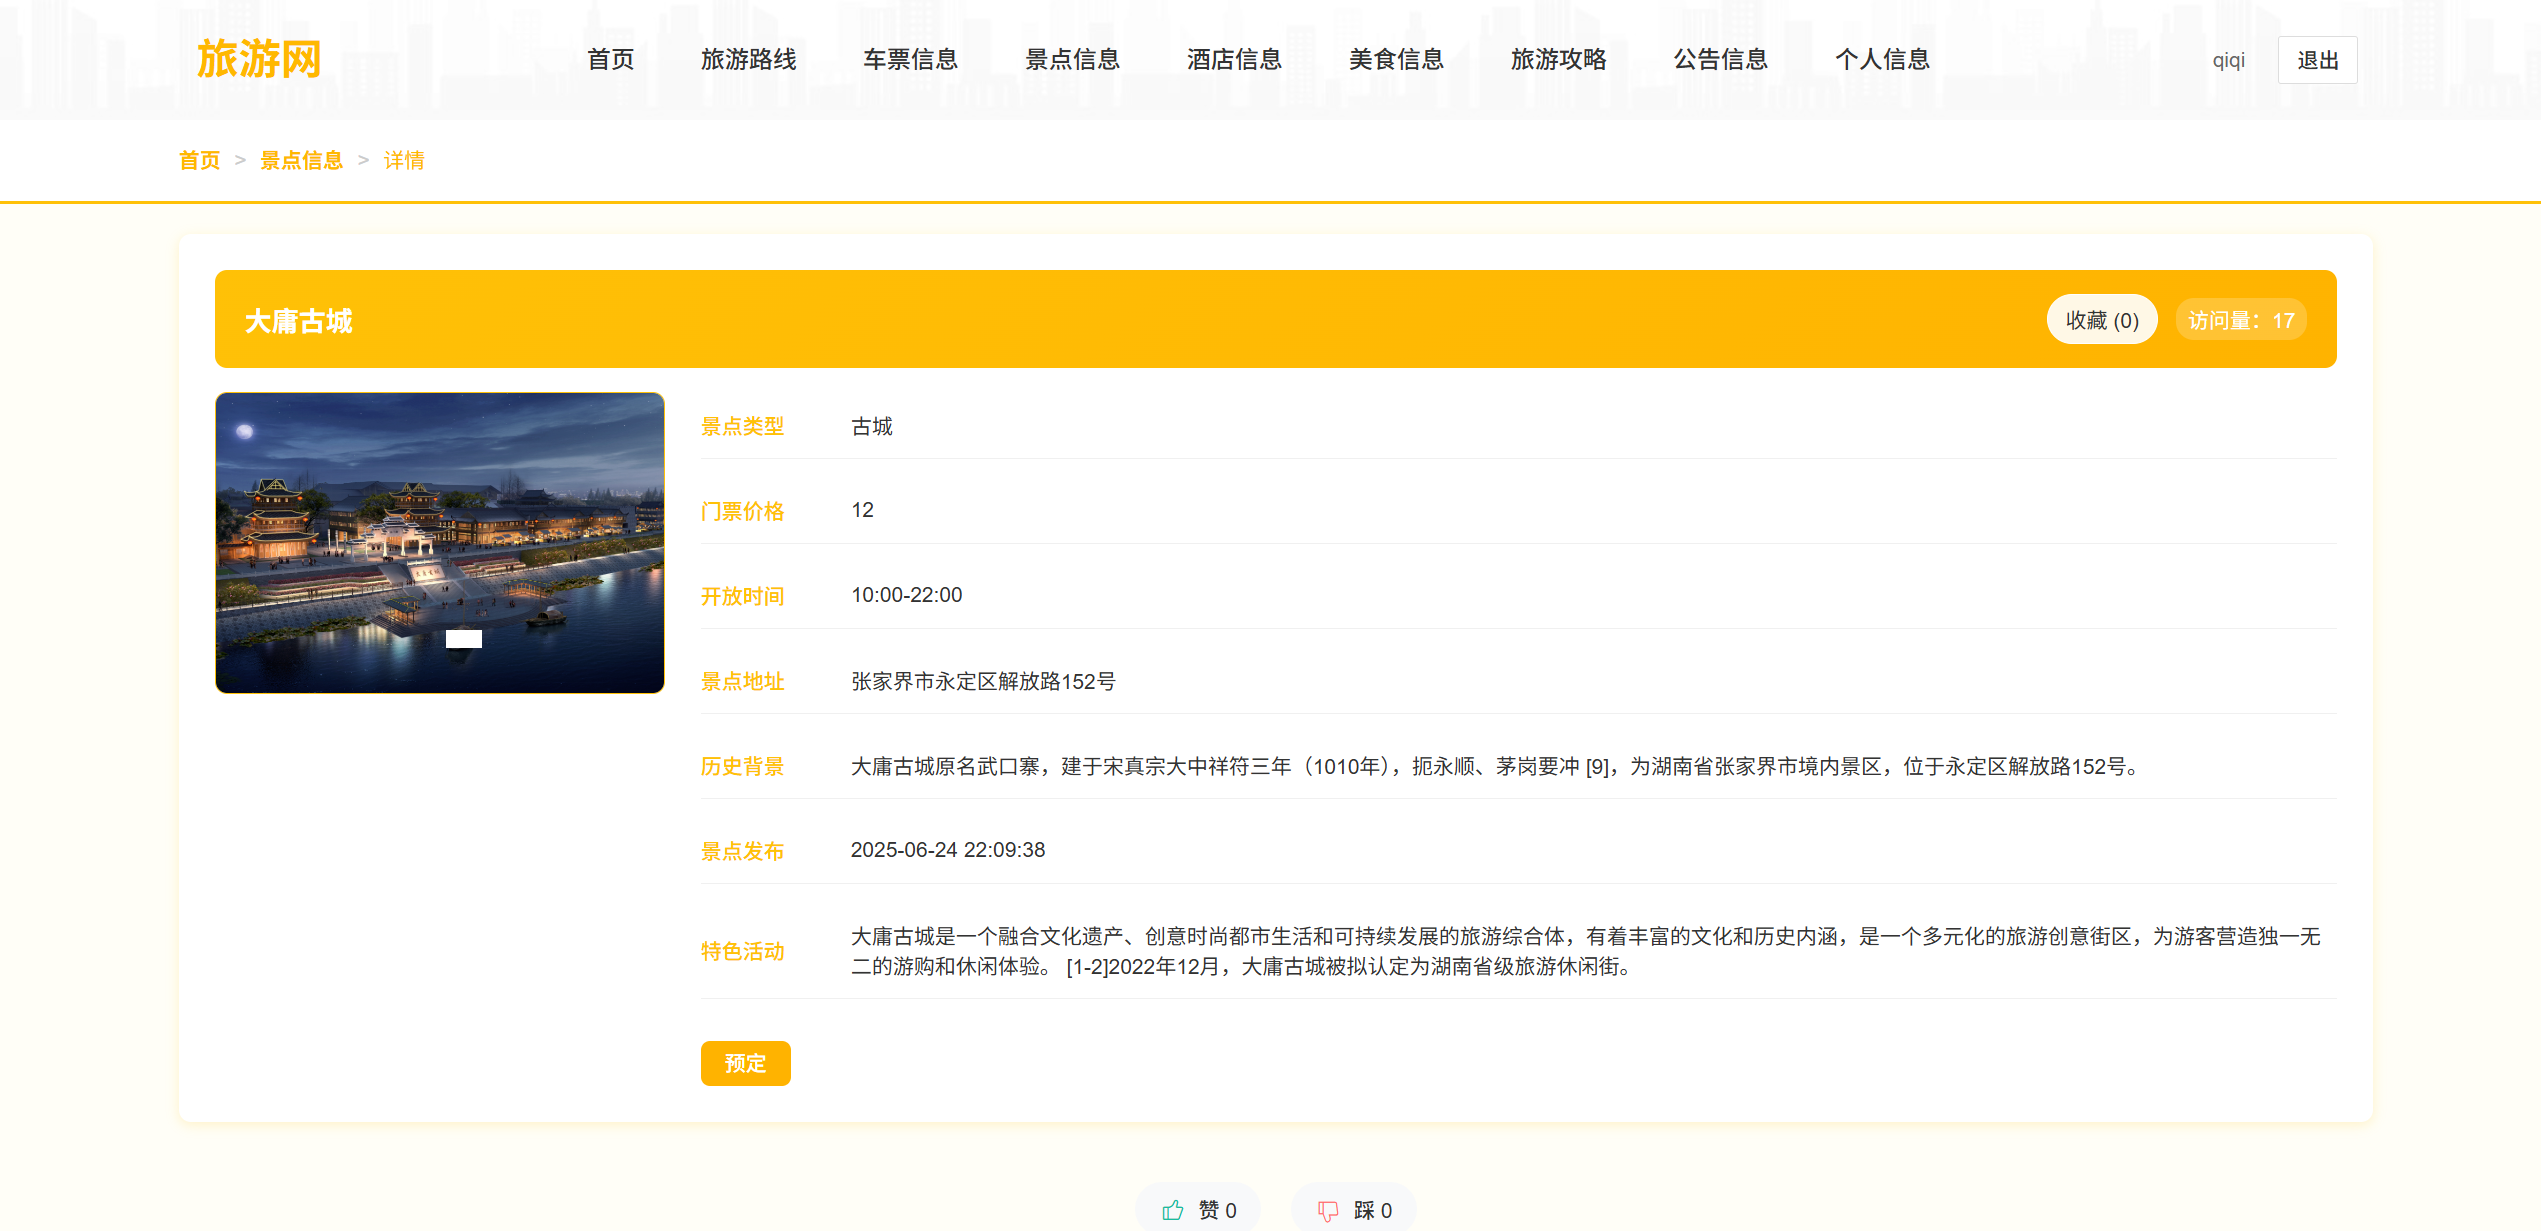Select 景点信息 in the top navigation
This screenshot has height=1231, width=2541.
pyautogui.click(x=1072, y=60)
